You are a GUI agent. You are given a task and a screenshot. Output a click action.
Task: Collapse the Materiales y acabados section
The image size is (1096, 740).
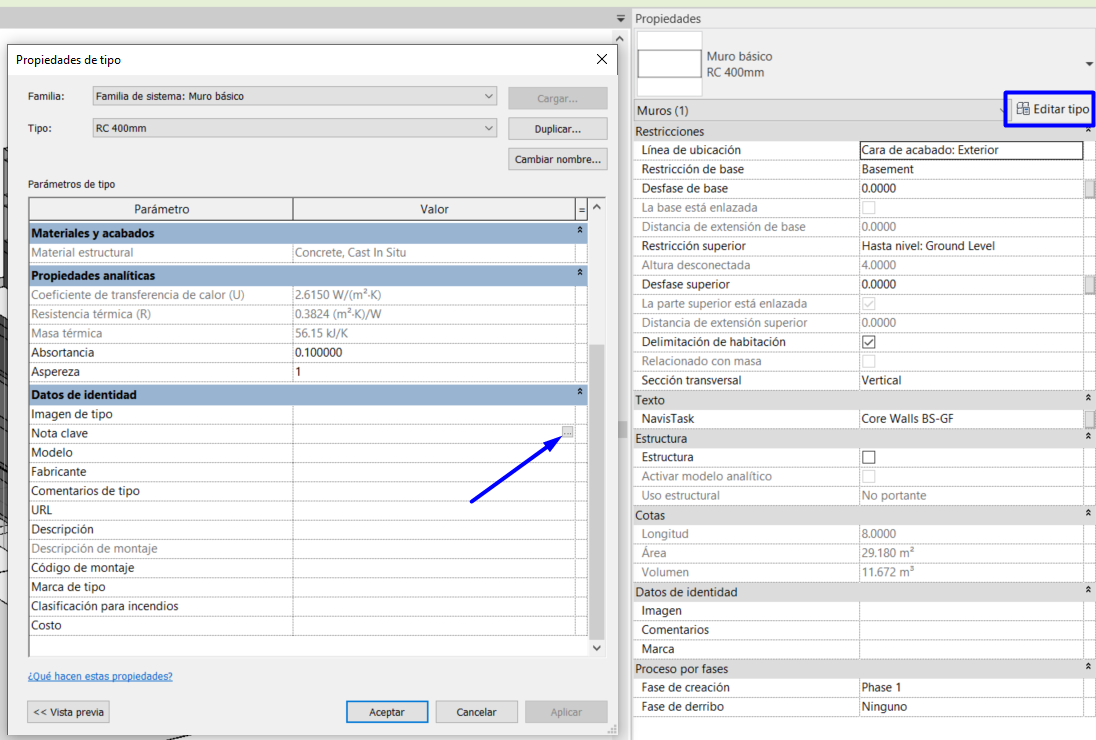pos(579,230)
